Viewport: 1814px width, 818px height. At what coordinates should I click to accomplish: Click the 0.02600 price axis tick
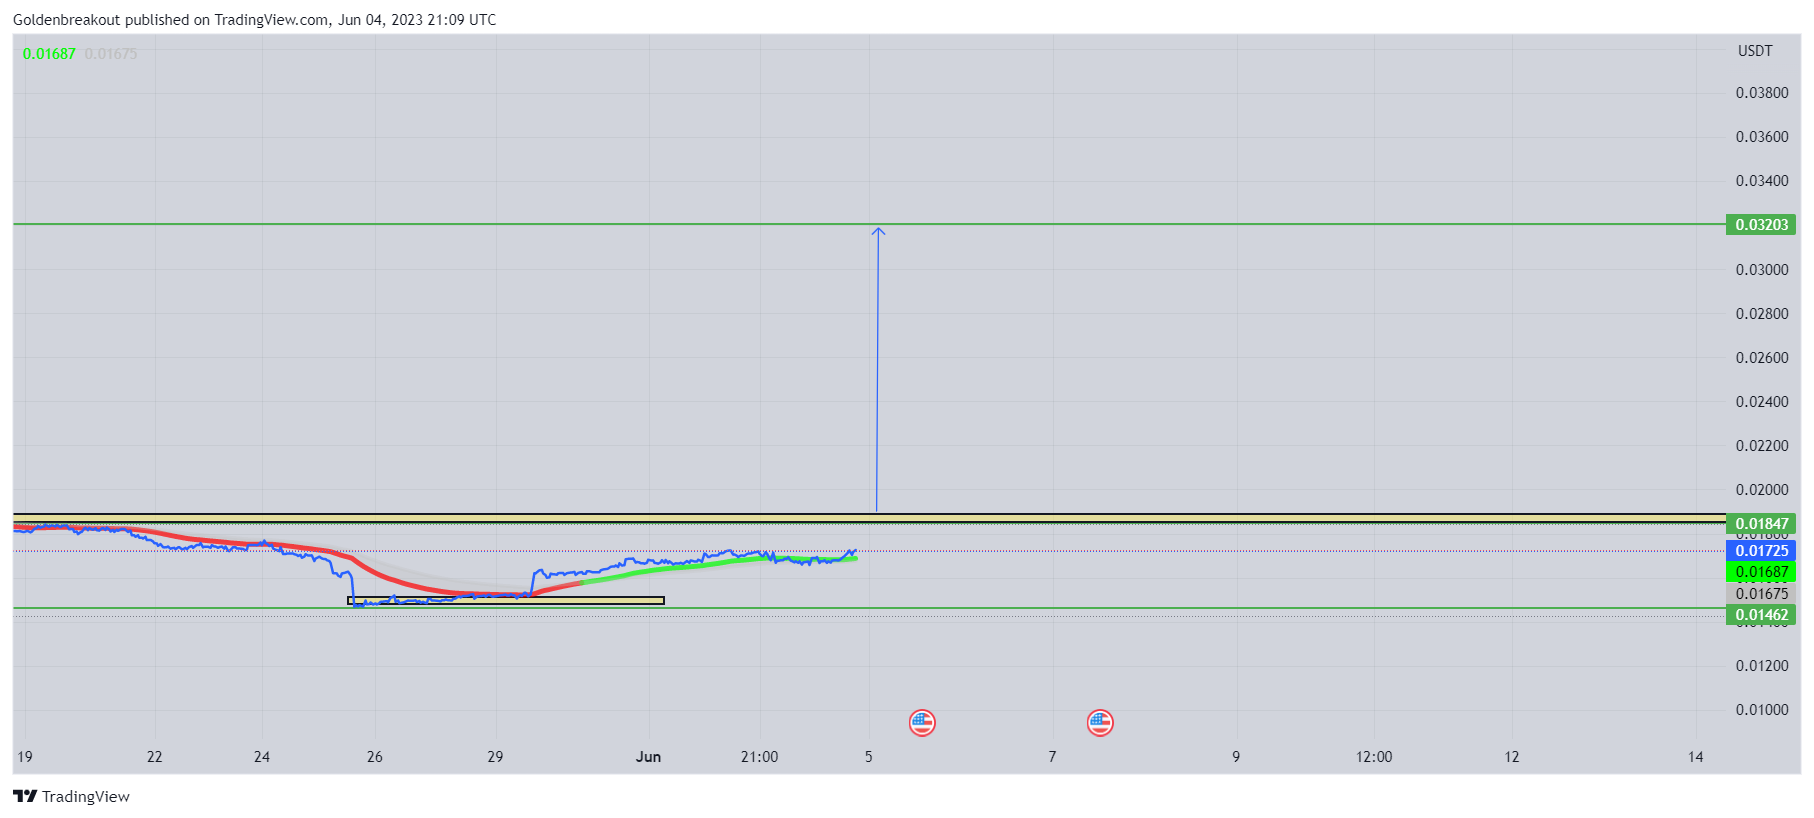1762,358
